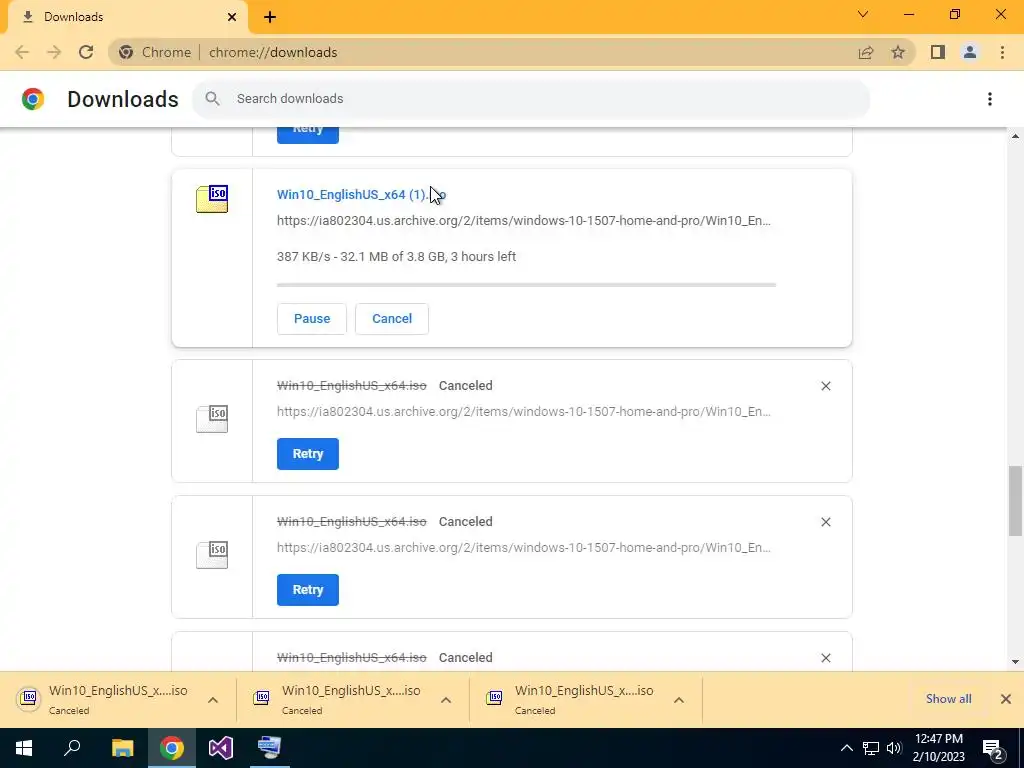The height and width of the screenshot is (768, 1024).
Task: Open the Downloads page more actions menu
Action: (x=990, y=99)
